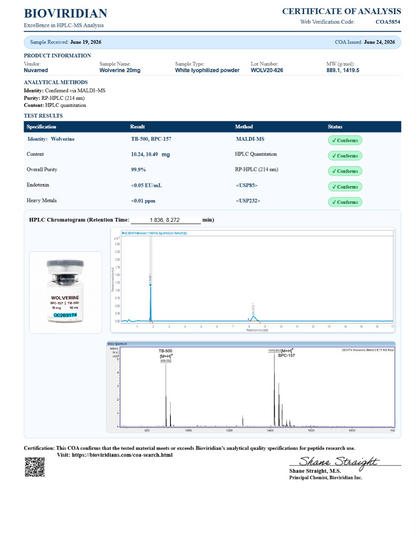Click the HPLC chromatogram plot

click(x=253, y=280)
